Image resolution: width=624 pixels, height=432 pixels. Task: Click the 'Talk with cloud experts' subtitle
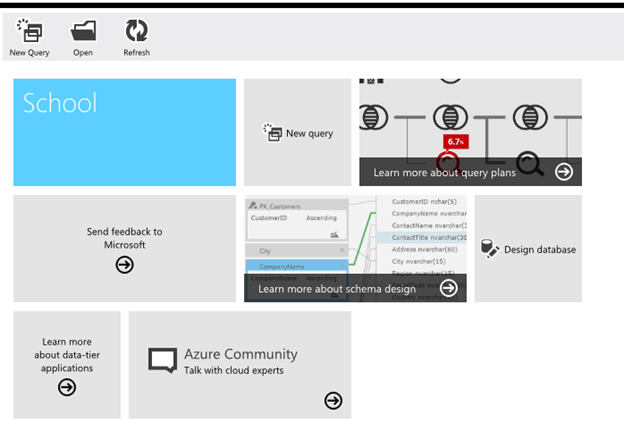click(233, 371)
